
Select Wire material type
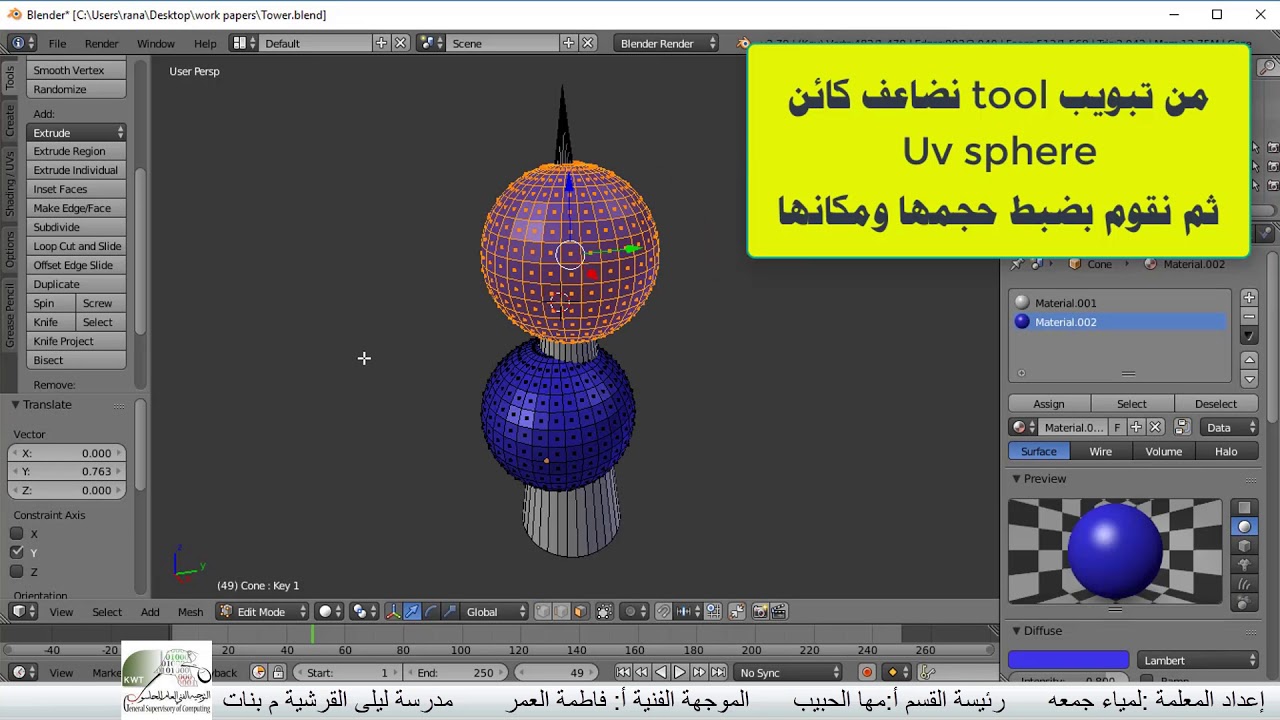coord(1100,451)
